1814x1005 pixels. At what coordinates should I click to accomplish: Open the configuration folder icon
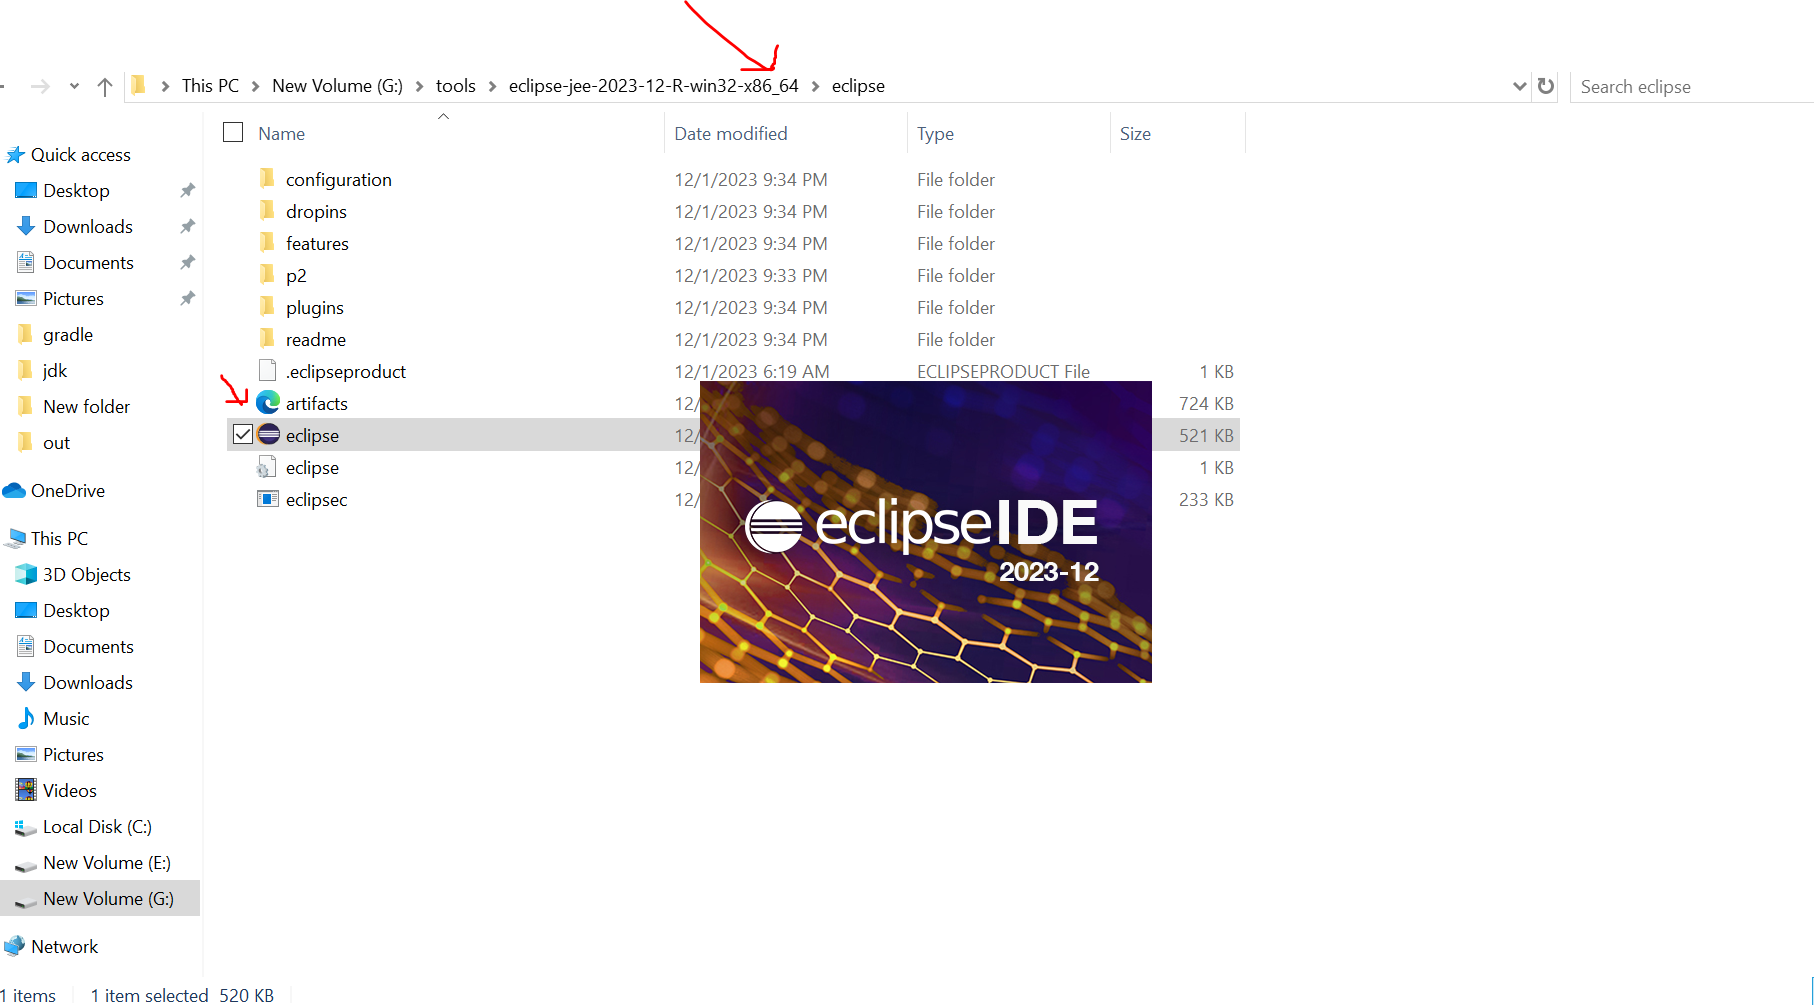tap(267, 179)
